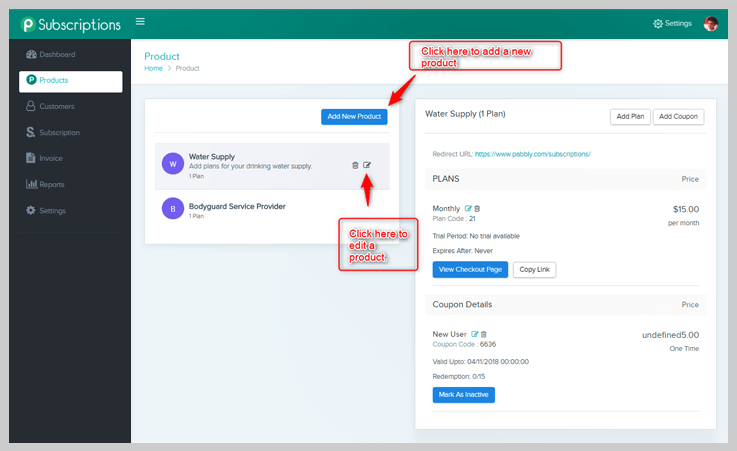Click the PLANS section header
Screen dimensions: 737x451
446,179
